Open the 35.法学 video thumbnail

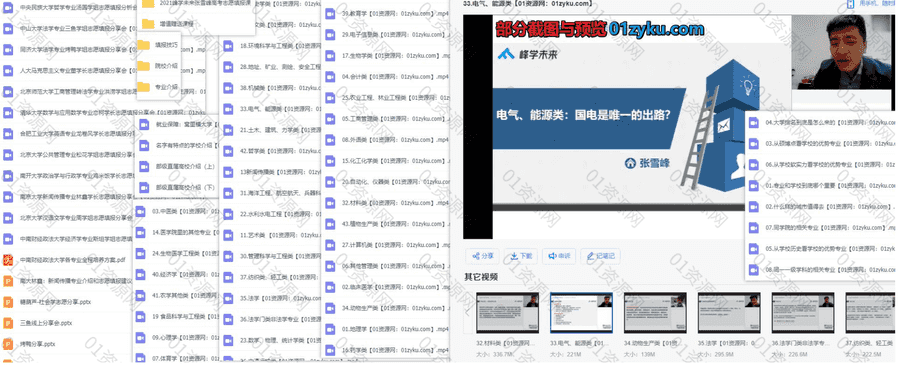[x=729, y=313]
